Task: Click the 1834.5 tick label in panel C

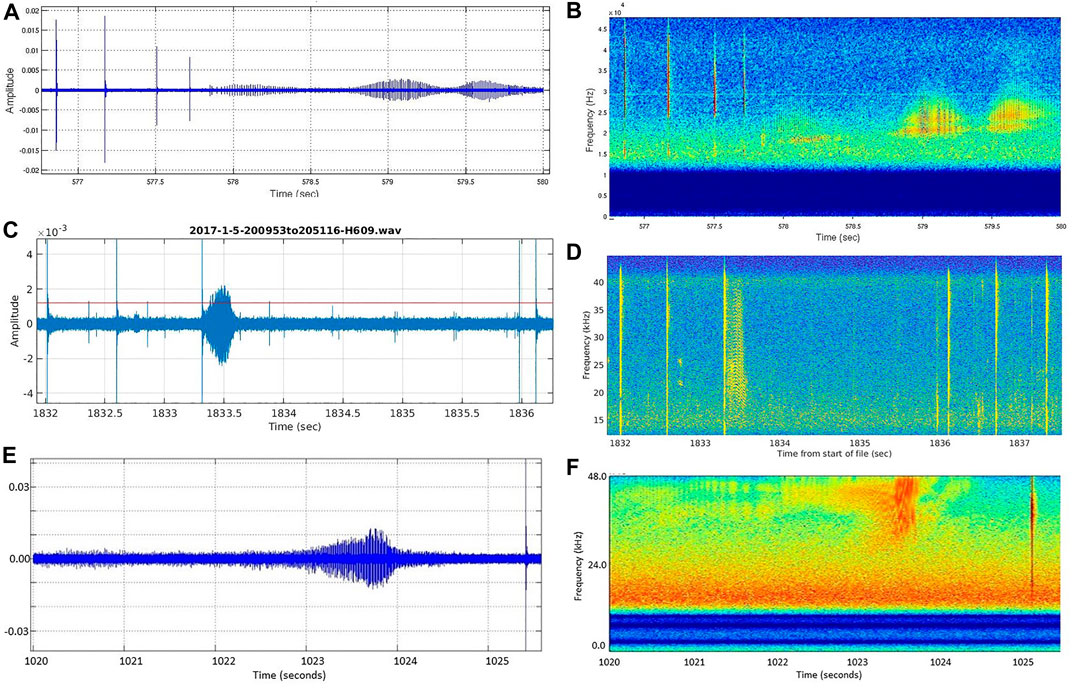Action: pyautogui.click(x=343, y=414)
